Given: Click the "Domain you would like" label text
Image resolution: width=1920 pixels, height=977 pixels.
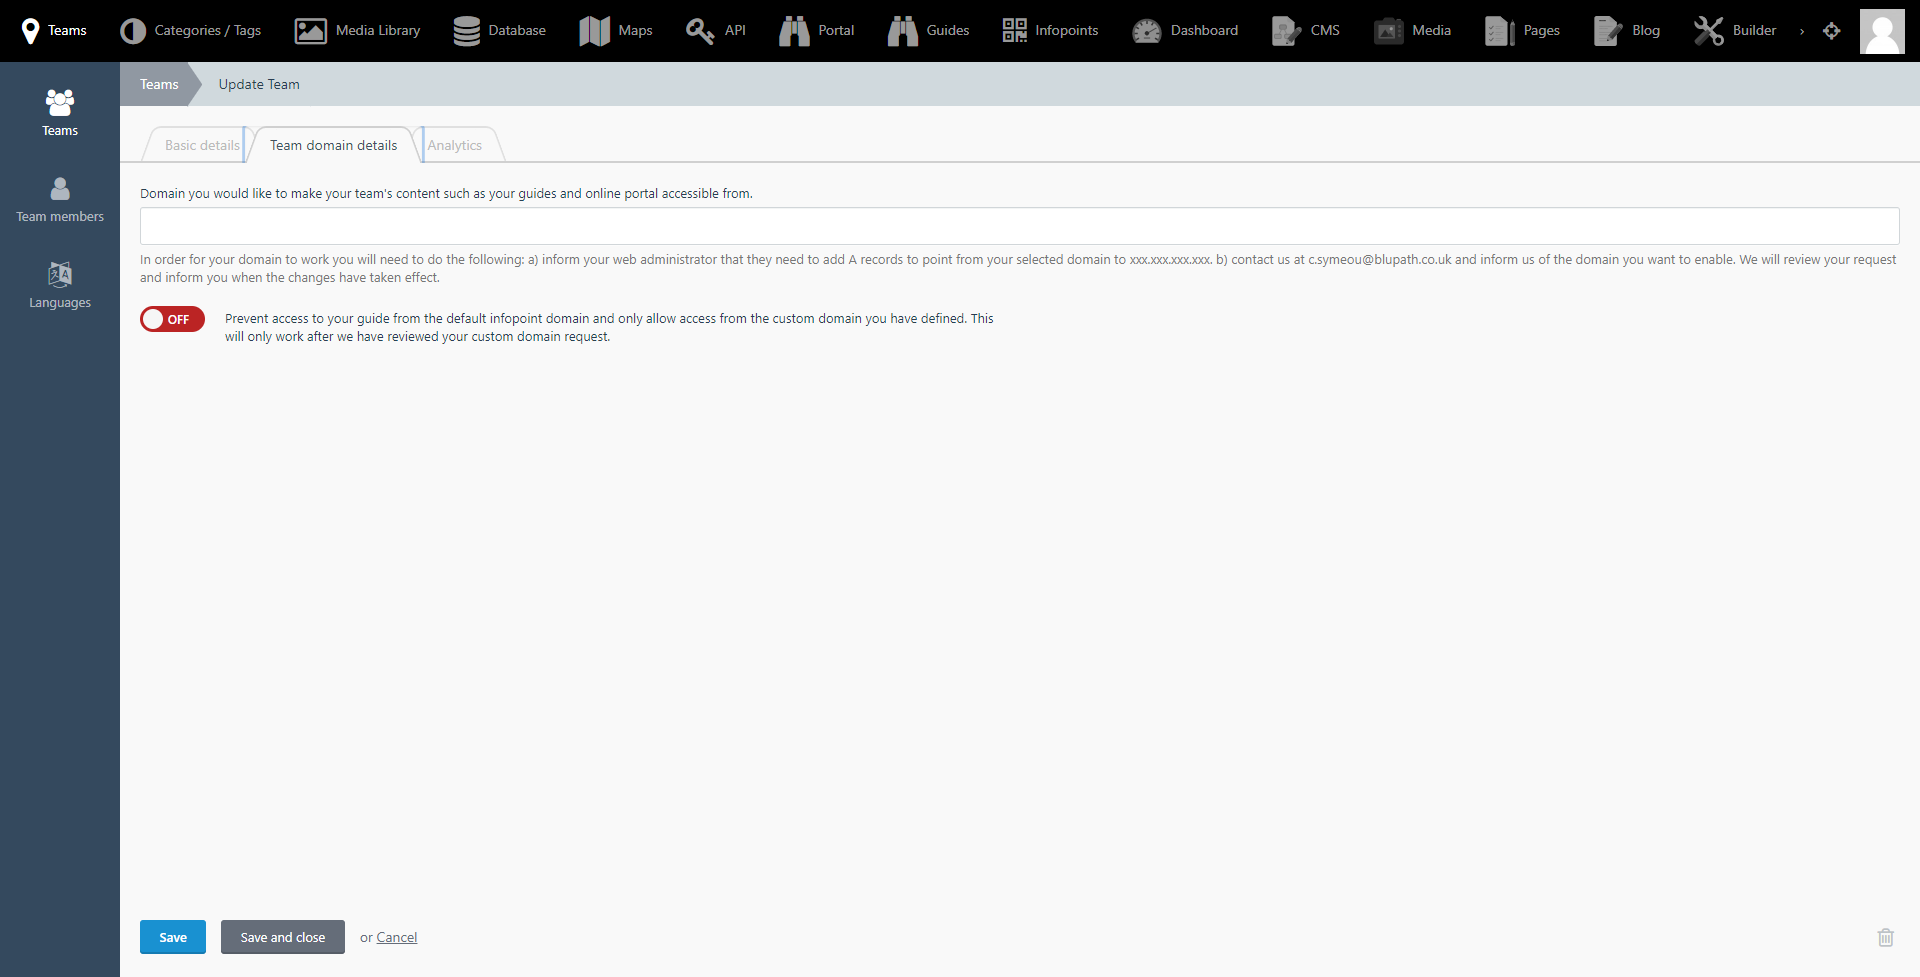Looking at the screenshot, I should point(446,193).
